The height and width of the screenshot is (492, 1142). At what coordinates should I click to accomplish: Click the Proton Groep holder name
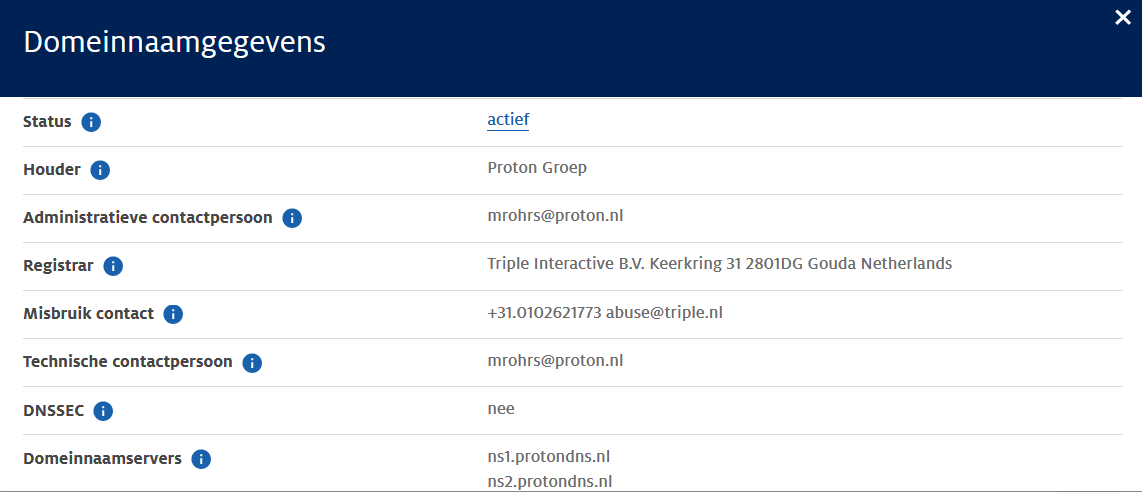point(537,168)
